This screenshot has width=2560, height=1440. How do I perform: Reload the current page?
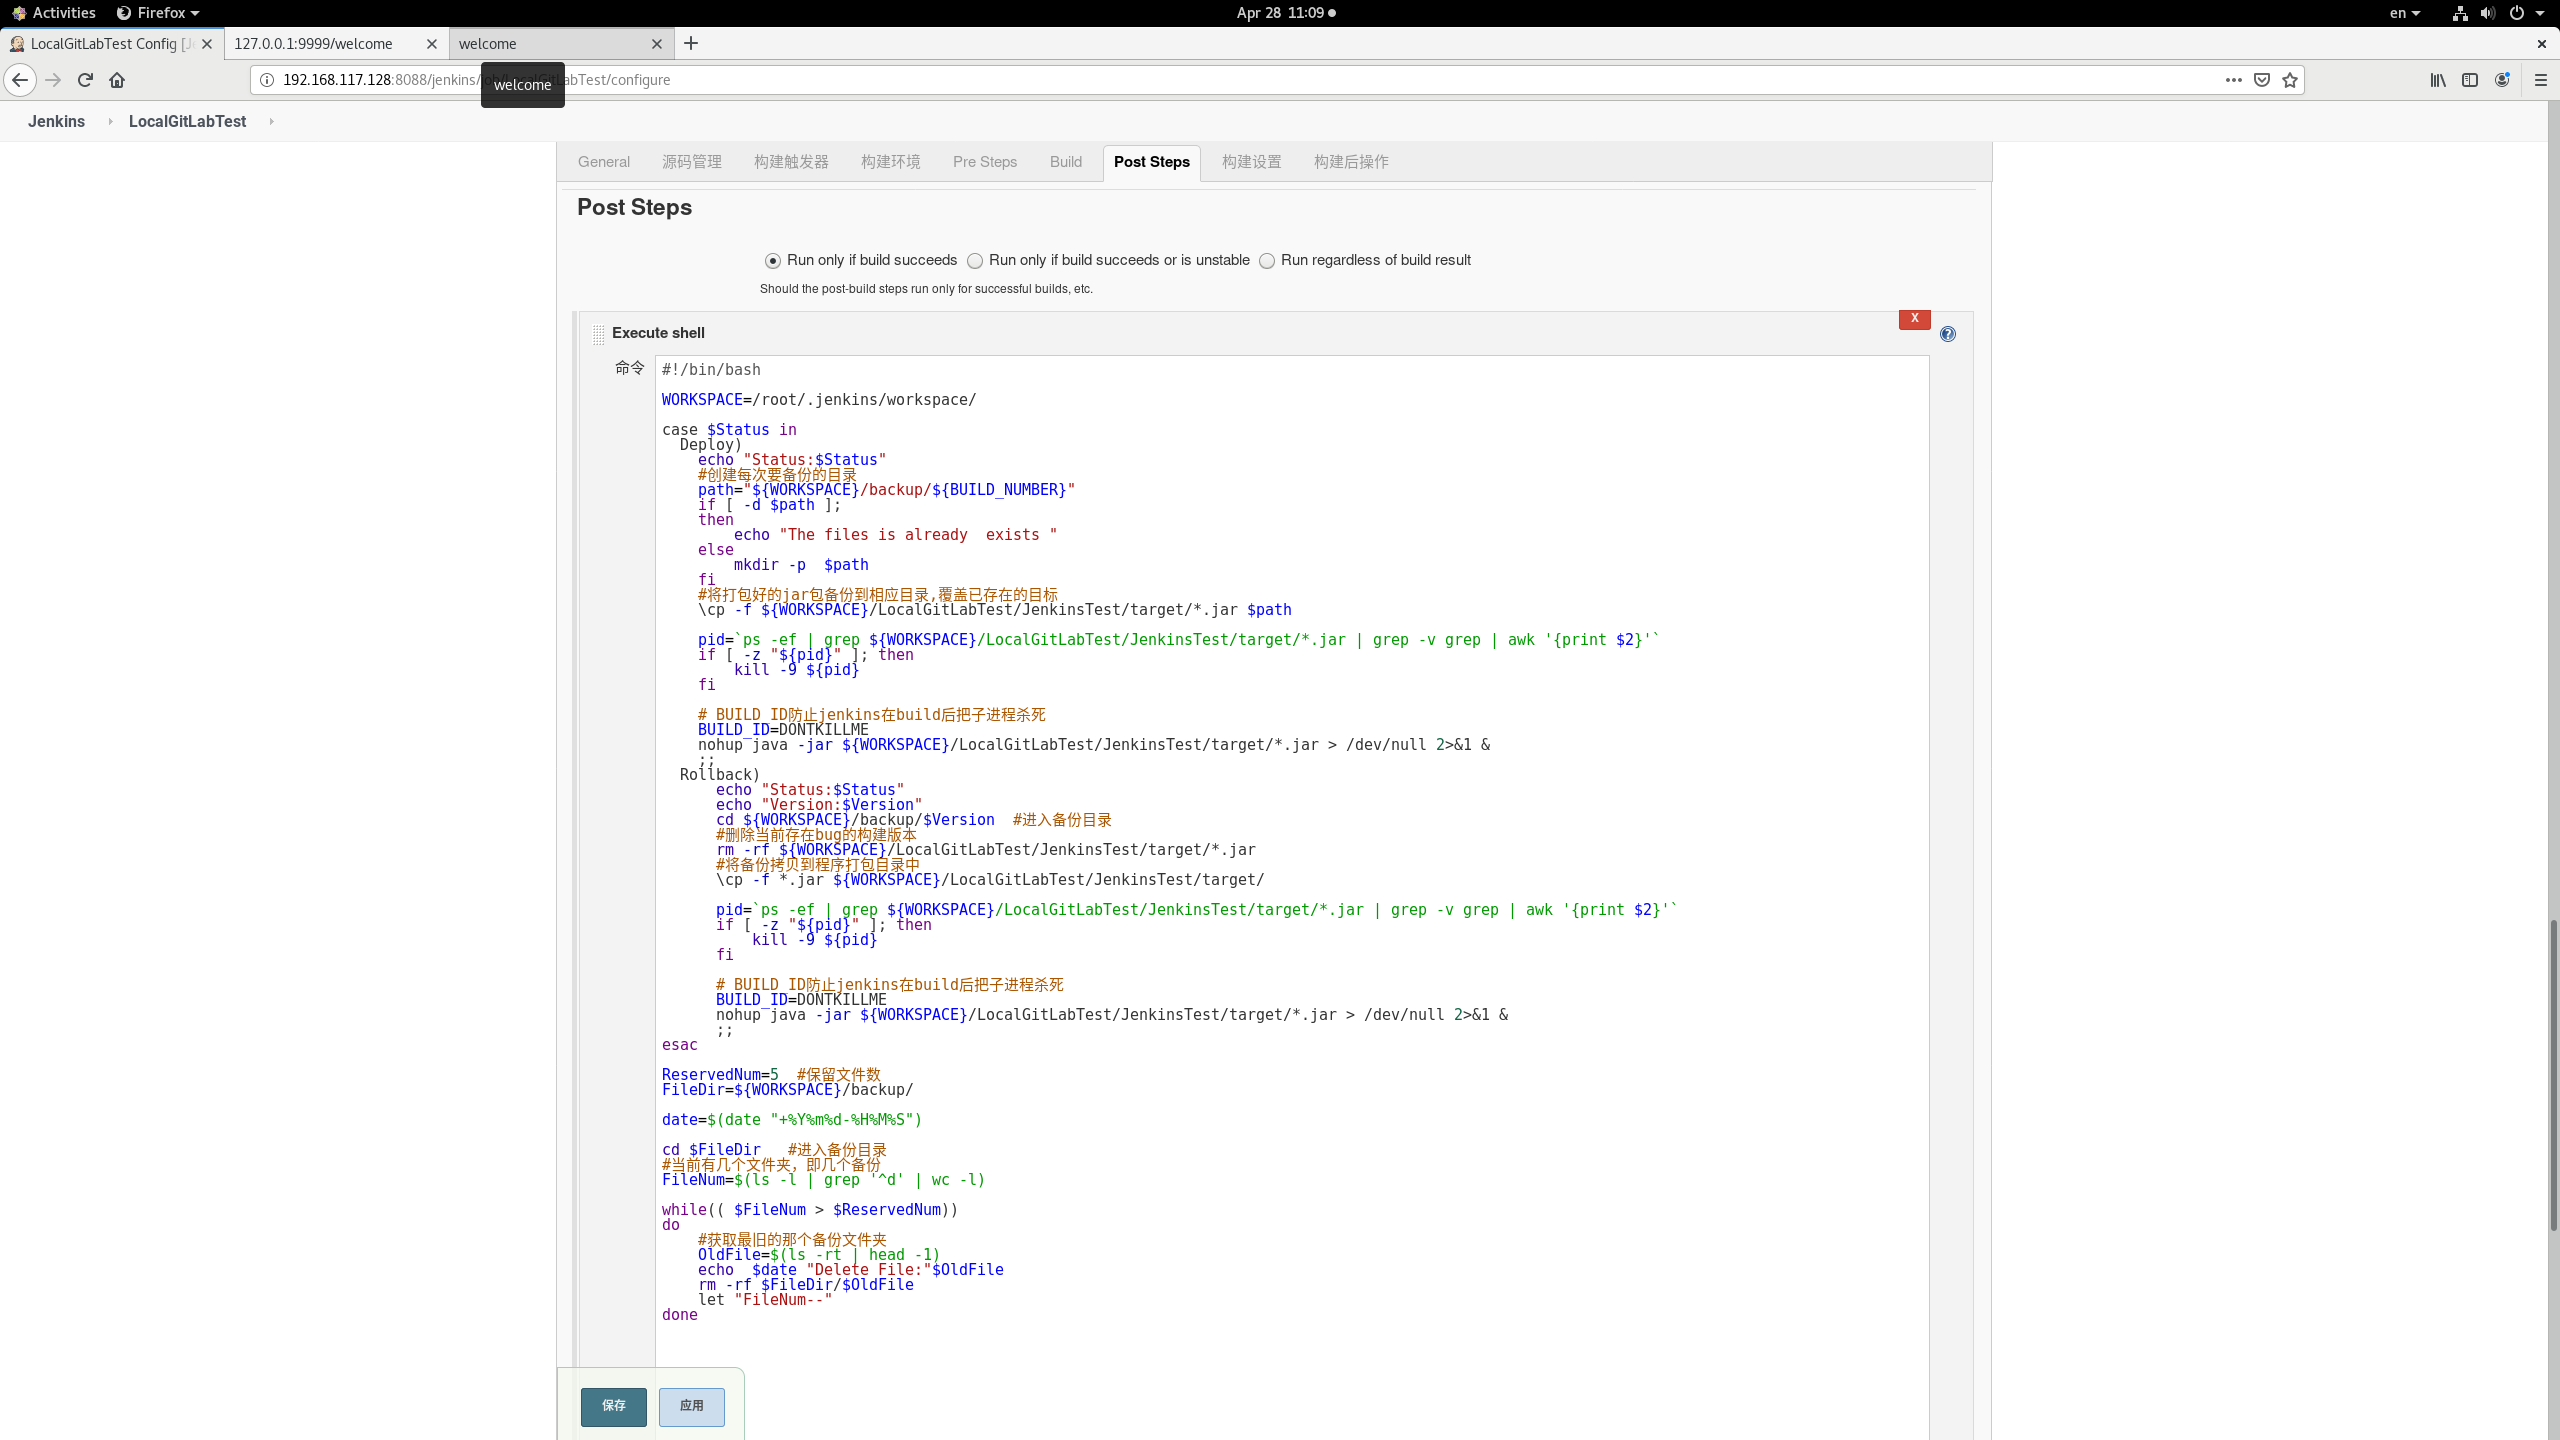click(85, 80)
